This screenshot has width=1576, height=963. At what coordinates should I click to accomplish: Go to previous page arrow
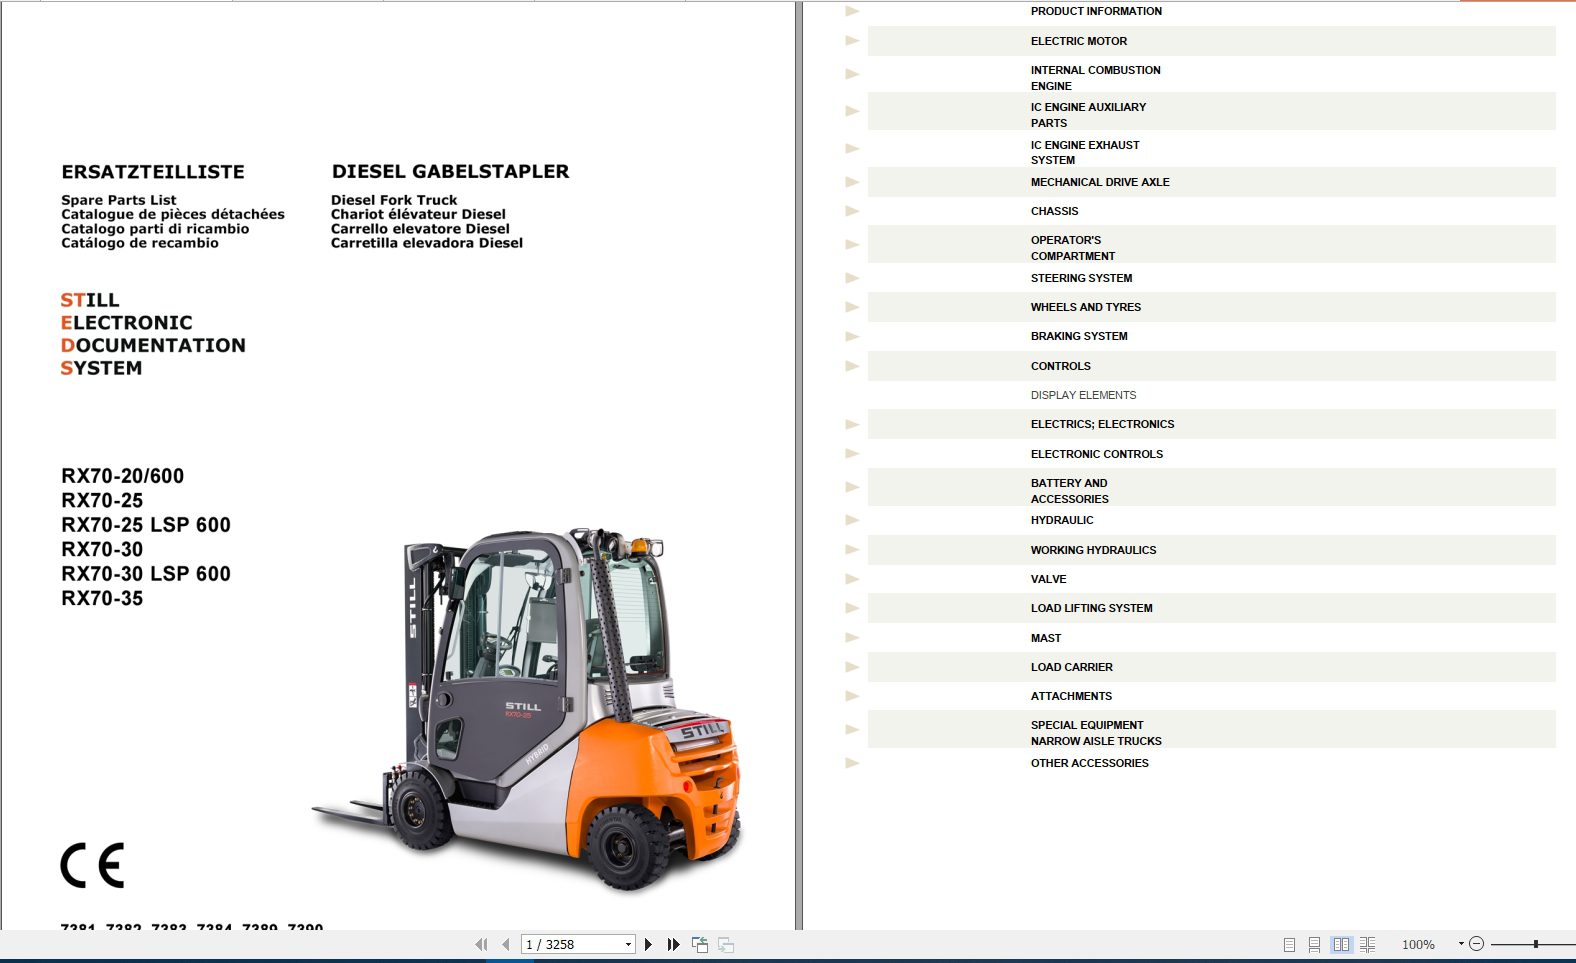click(506, 944)
